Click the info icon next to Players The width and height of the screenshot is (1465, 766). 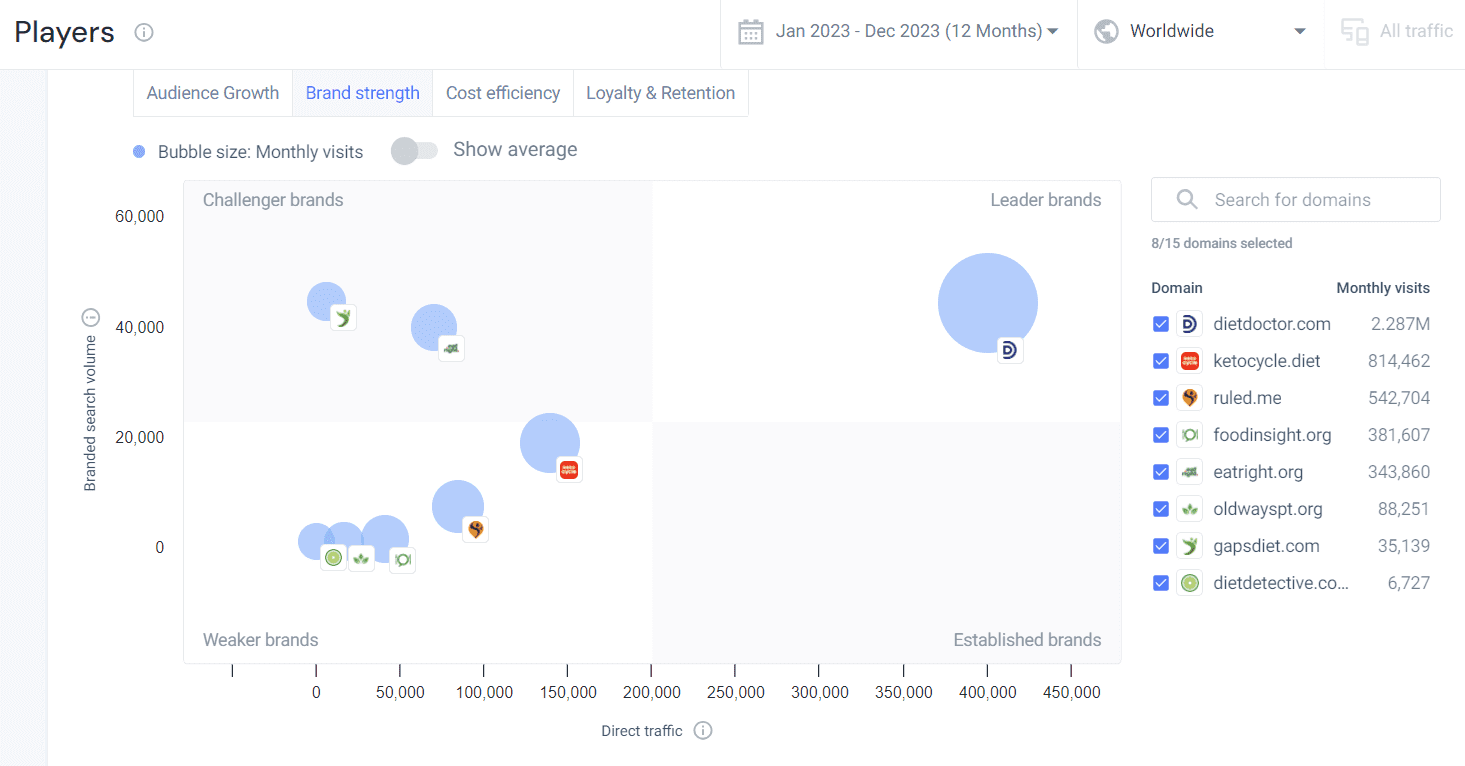pos(144,32)
